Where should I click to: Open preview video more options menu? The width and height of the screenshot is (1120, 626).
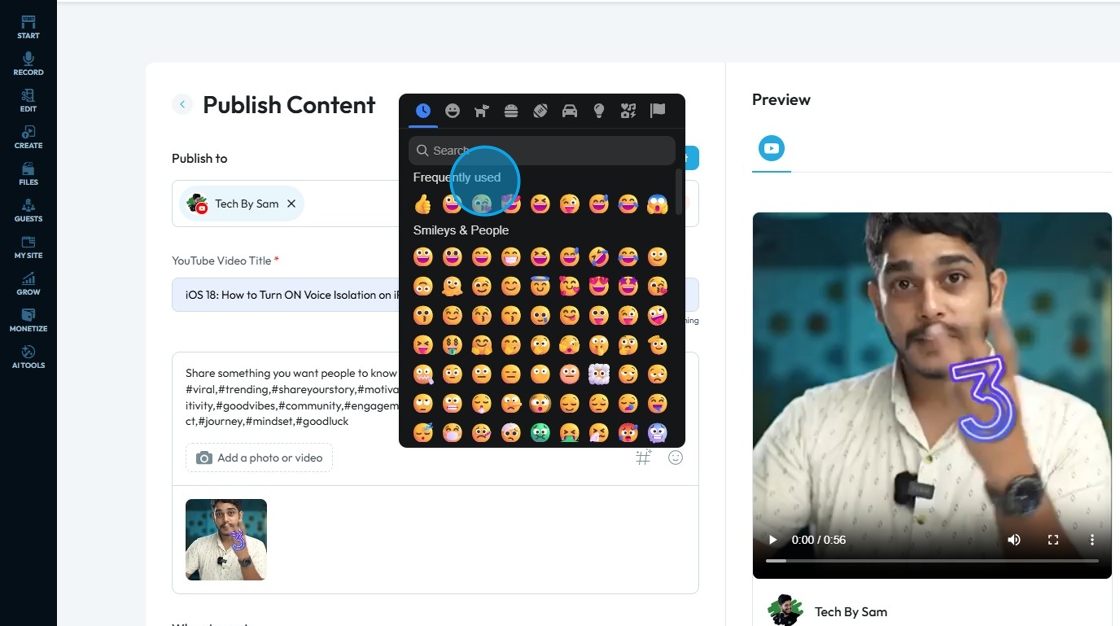(1091, 540)
